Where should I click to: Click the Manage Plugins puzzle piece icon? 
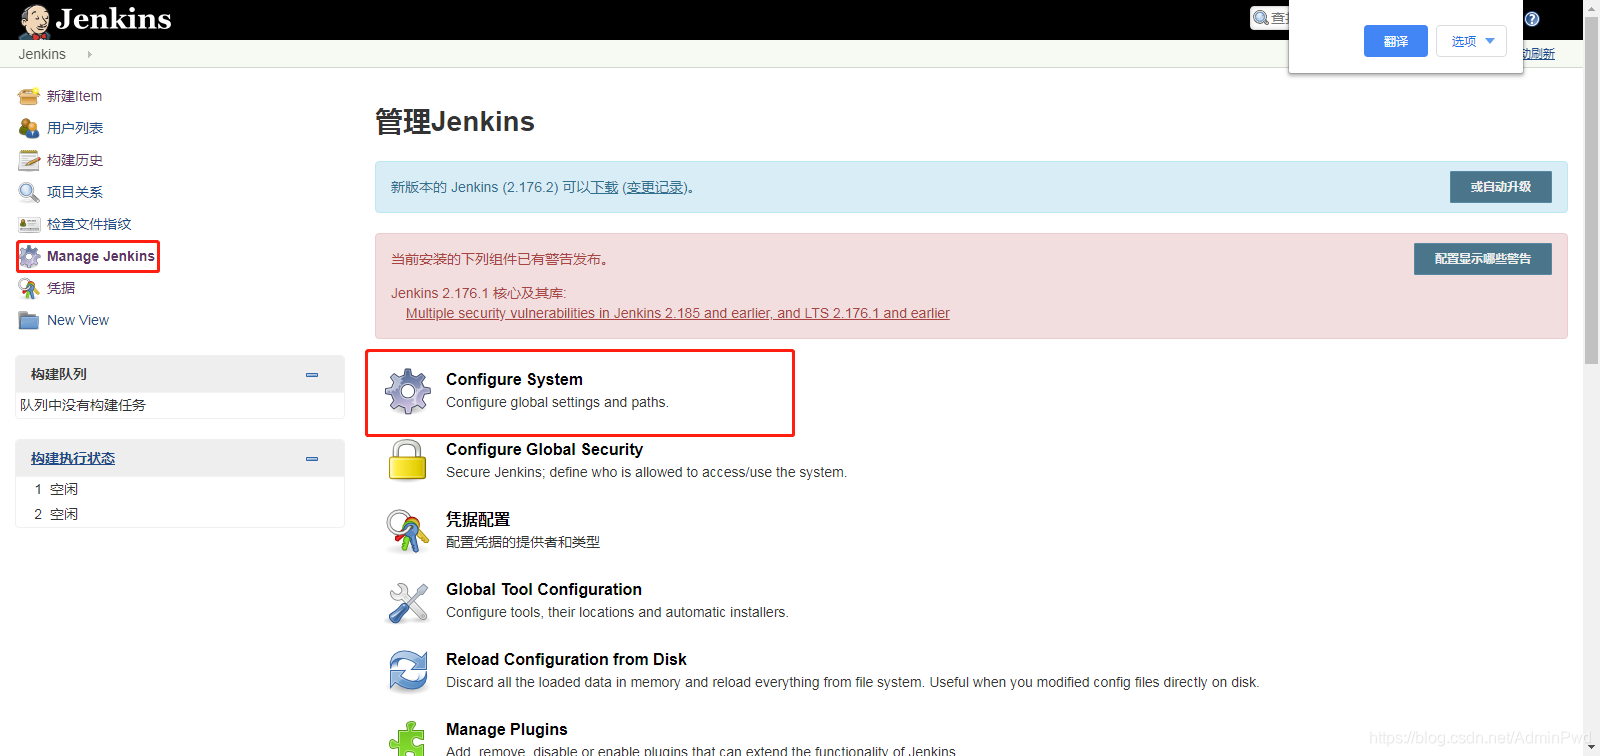[407, 738]
